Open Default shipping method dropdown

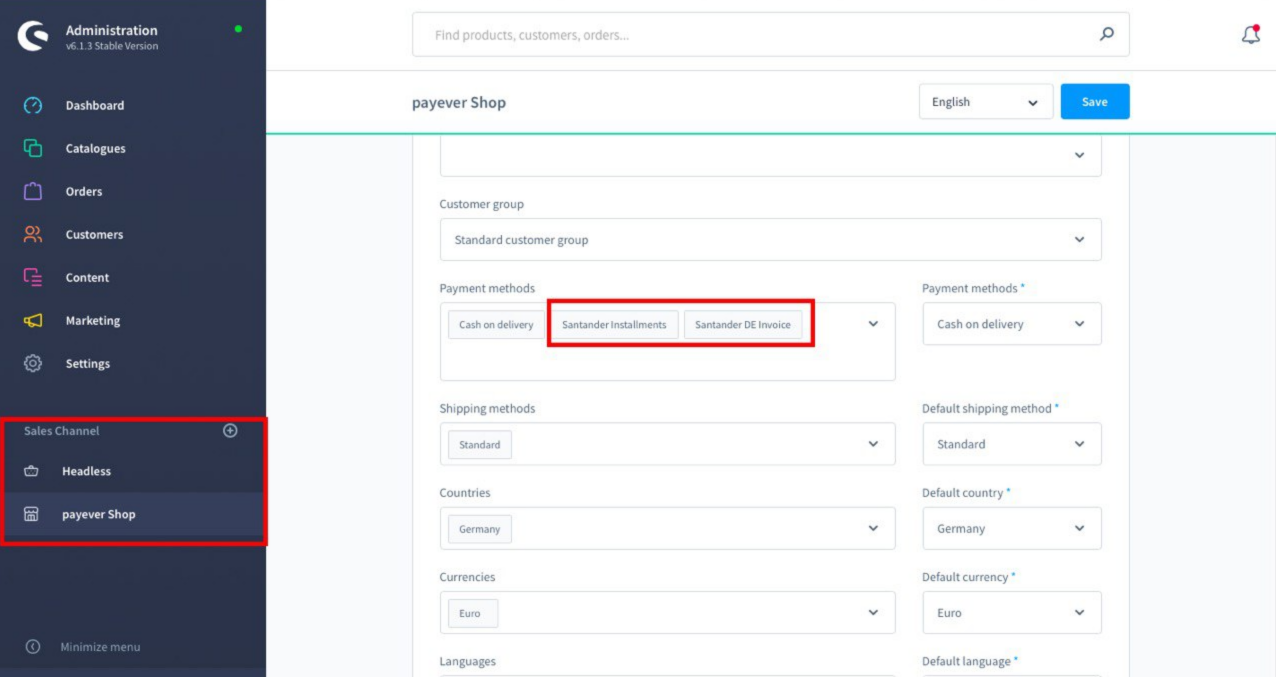[x=1012, y=444]
